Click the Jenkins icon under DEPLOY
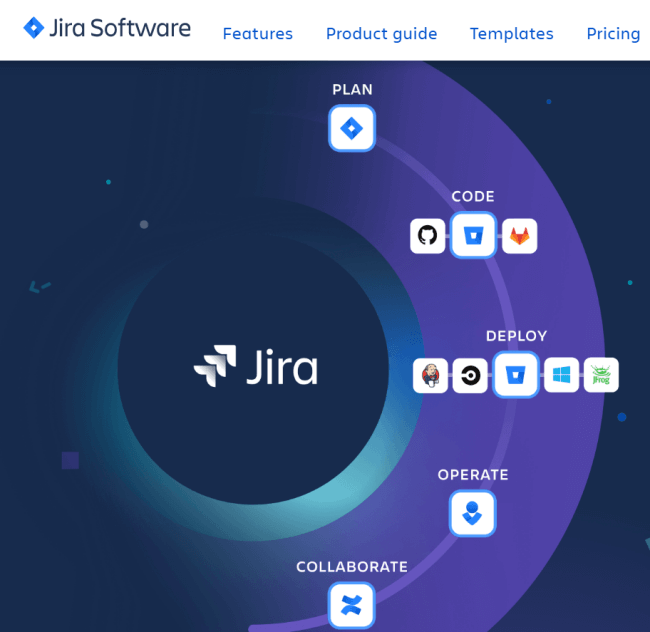Screen dimensions: 650x632 (x=430, y=375)
